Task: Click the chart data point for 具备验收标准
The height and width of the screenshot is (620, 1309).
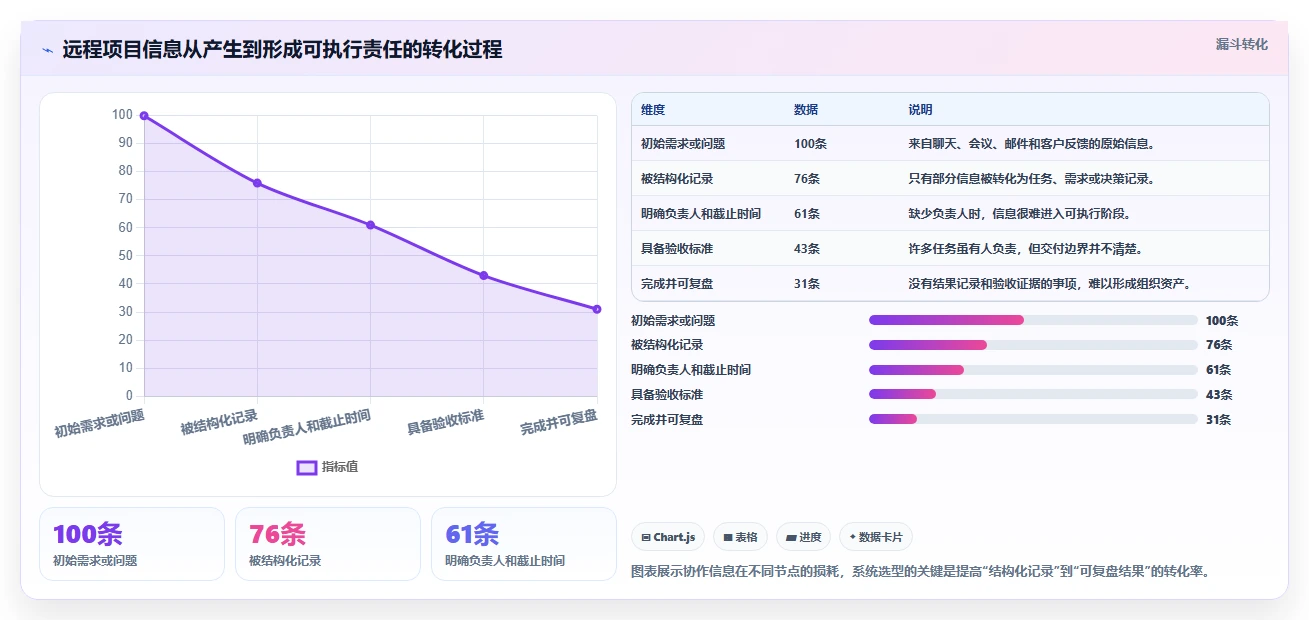Action: click(483, 275)
